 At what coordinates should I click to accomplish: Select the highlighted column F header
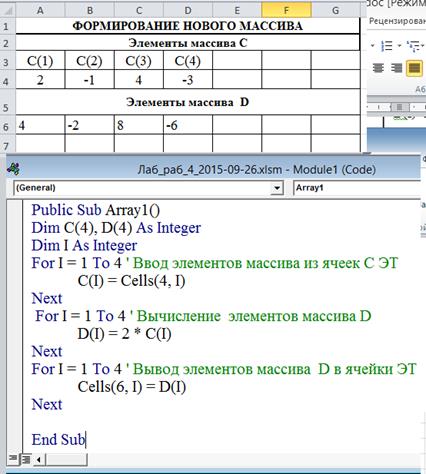click(286, 10)
